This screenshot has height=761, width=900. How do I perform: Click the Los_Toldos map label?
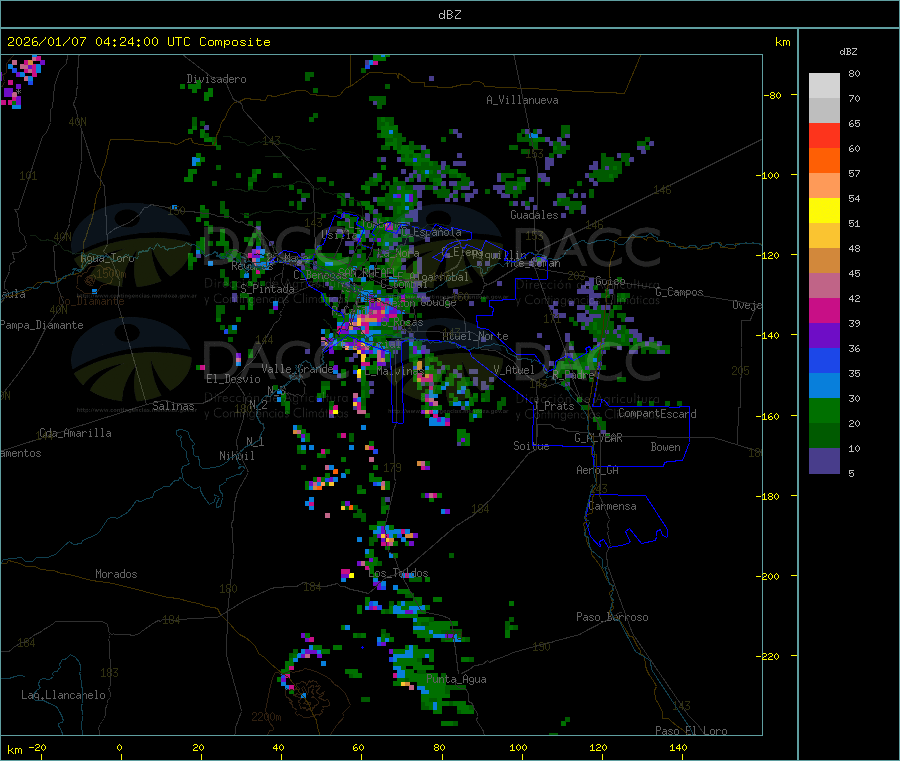pos(398,573)
